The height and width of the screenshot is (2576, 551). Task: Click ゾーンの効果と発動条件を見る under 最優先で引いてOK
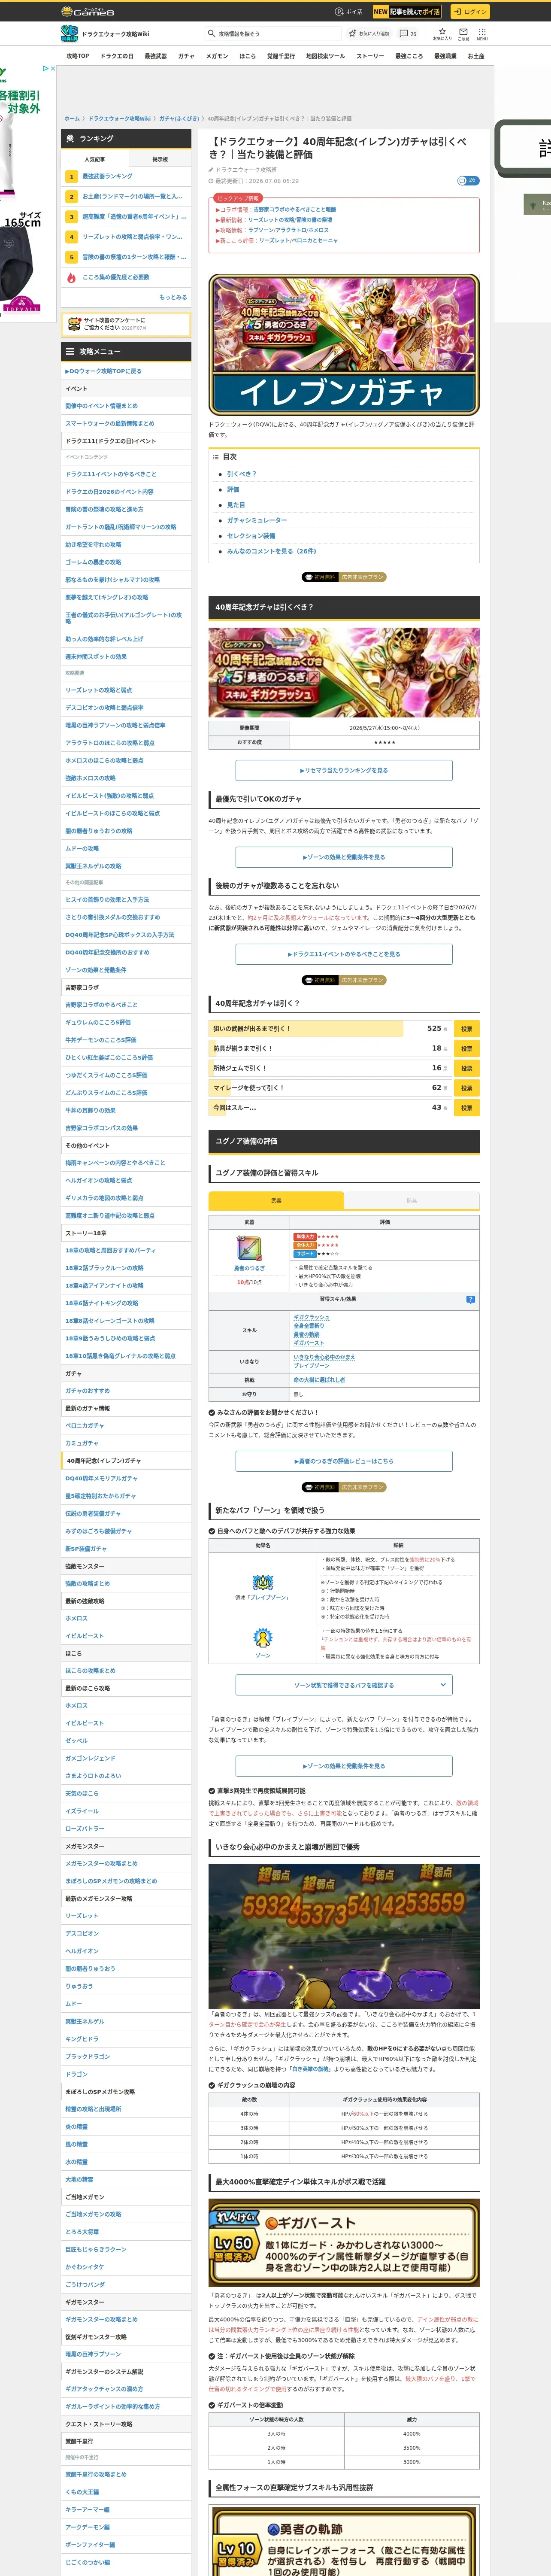pyautogui.click(x=344, y=857)
